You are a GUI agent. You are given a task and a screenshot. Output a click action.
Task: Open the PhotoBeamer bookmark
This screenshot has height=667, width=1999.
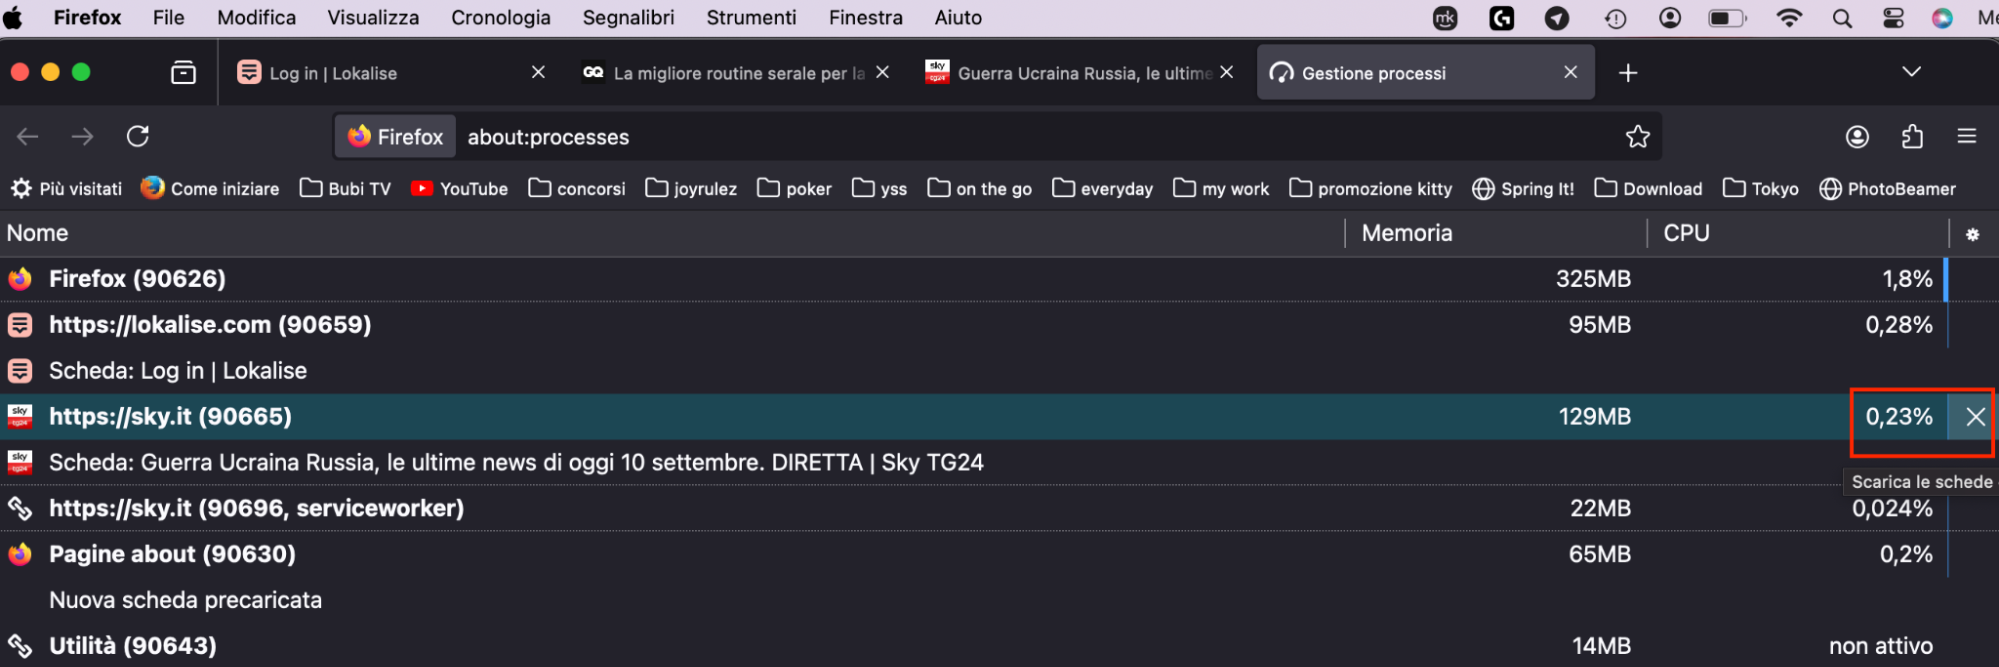[1887, 188]
